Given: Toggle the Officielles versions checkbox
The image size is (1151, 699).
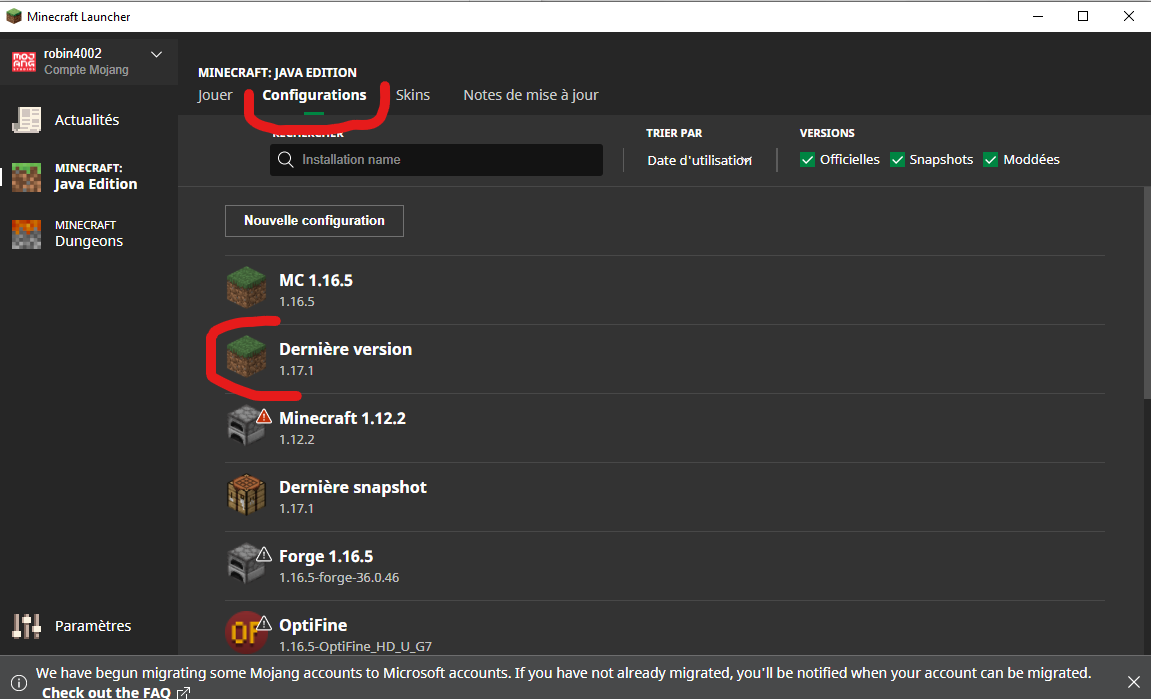Looking at the screenshot, I should [x=807, y=160].
